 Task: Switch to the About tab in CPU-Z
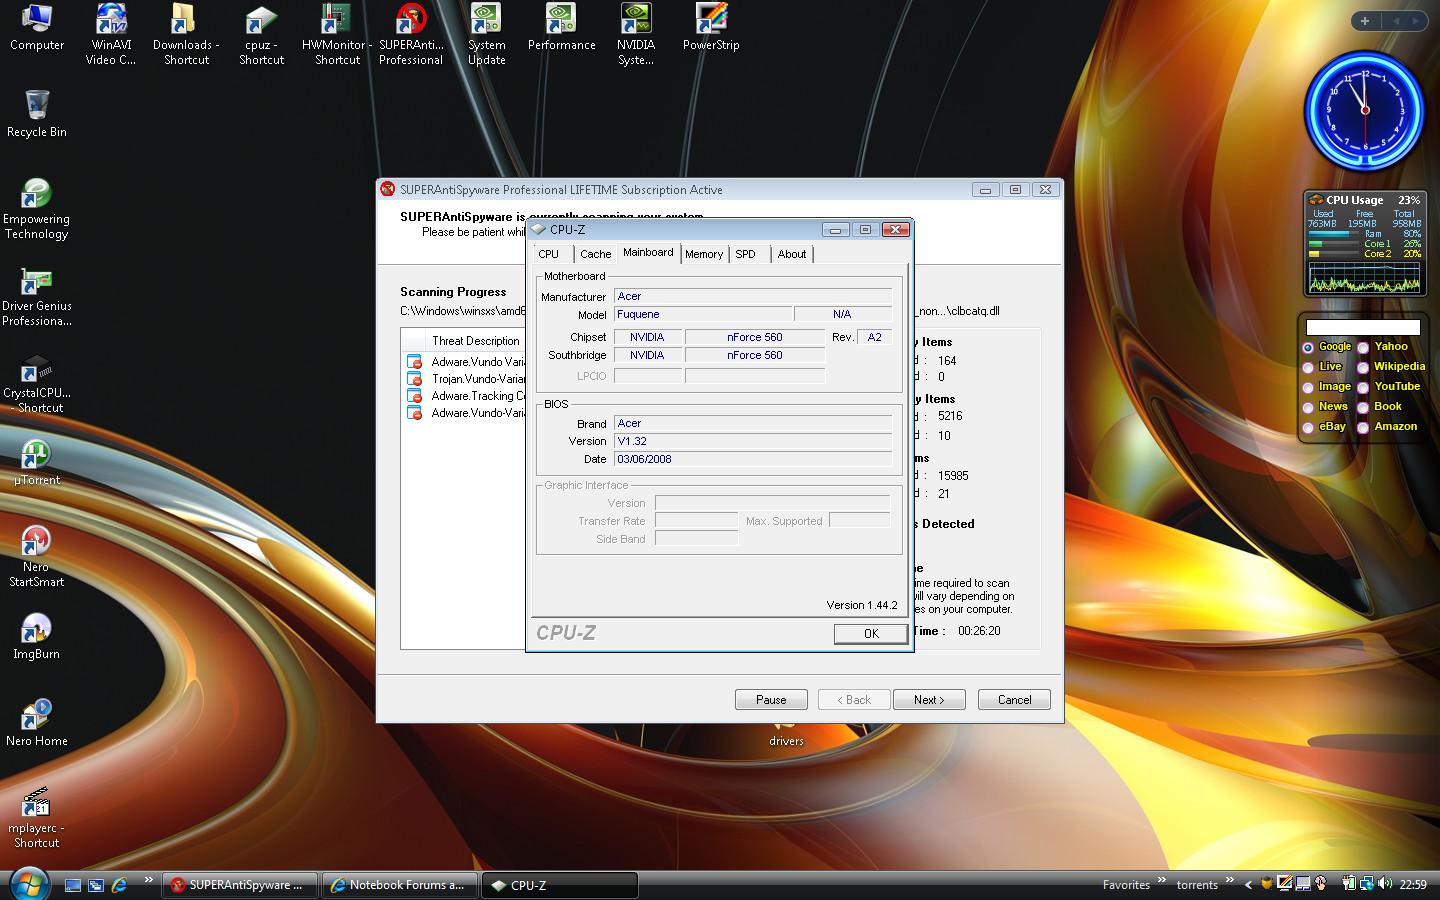click(x=792, y=254)
